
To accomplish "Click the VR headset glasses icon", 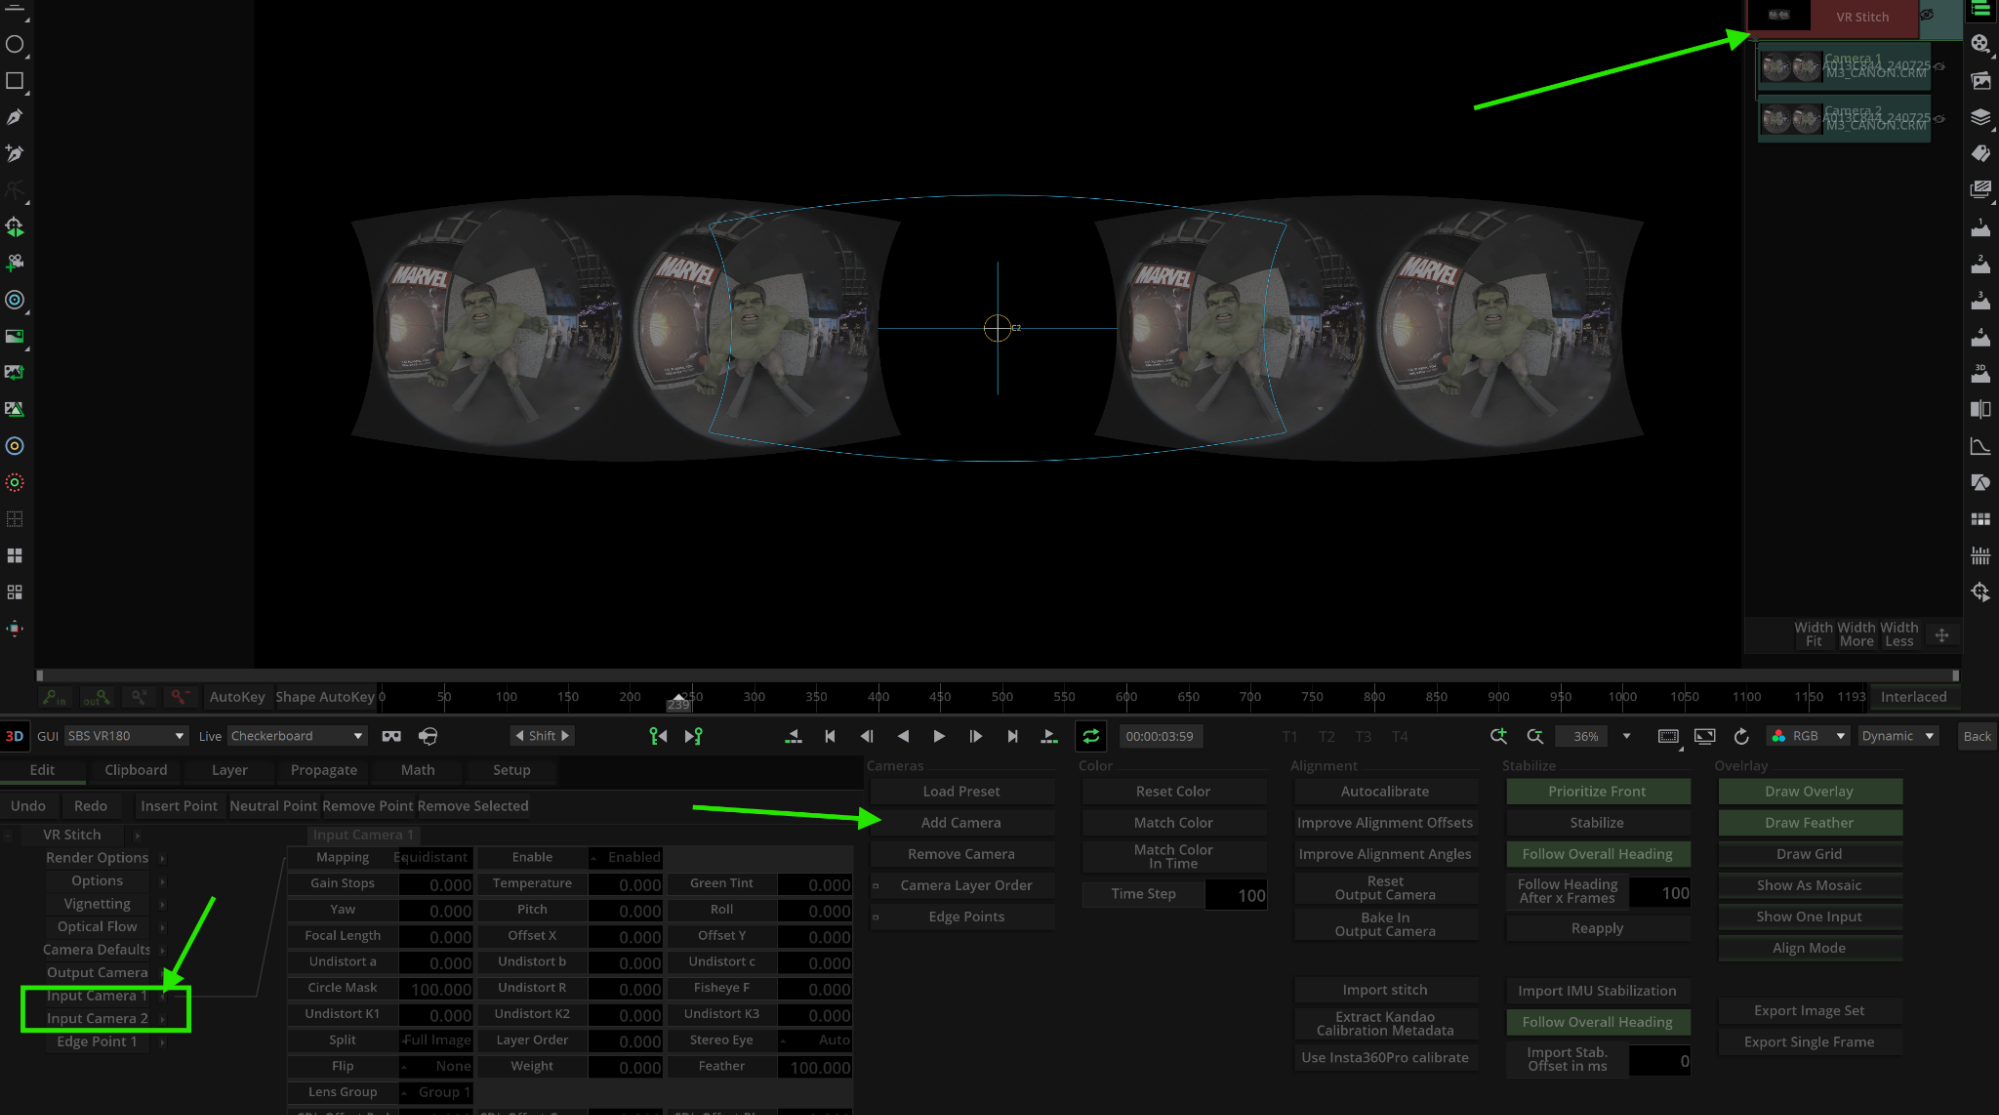I will (x=391, y=736).
